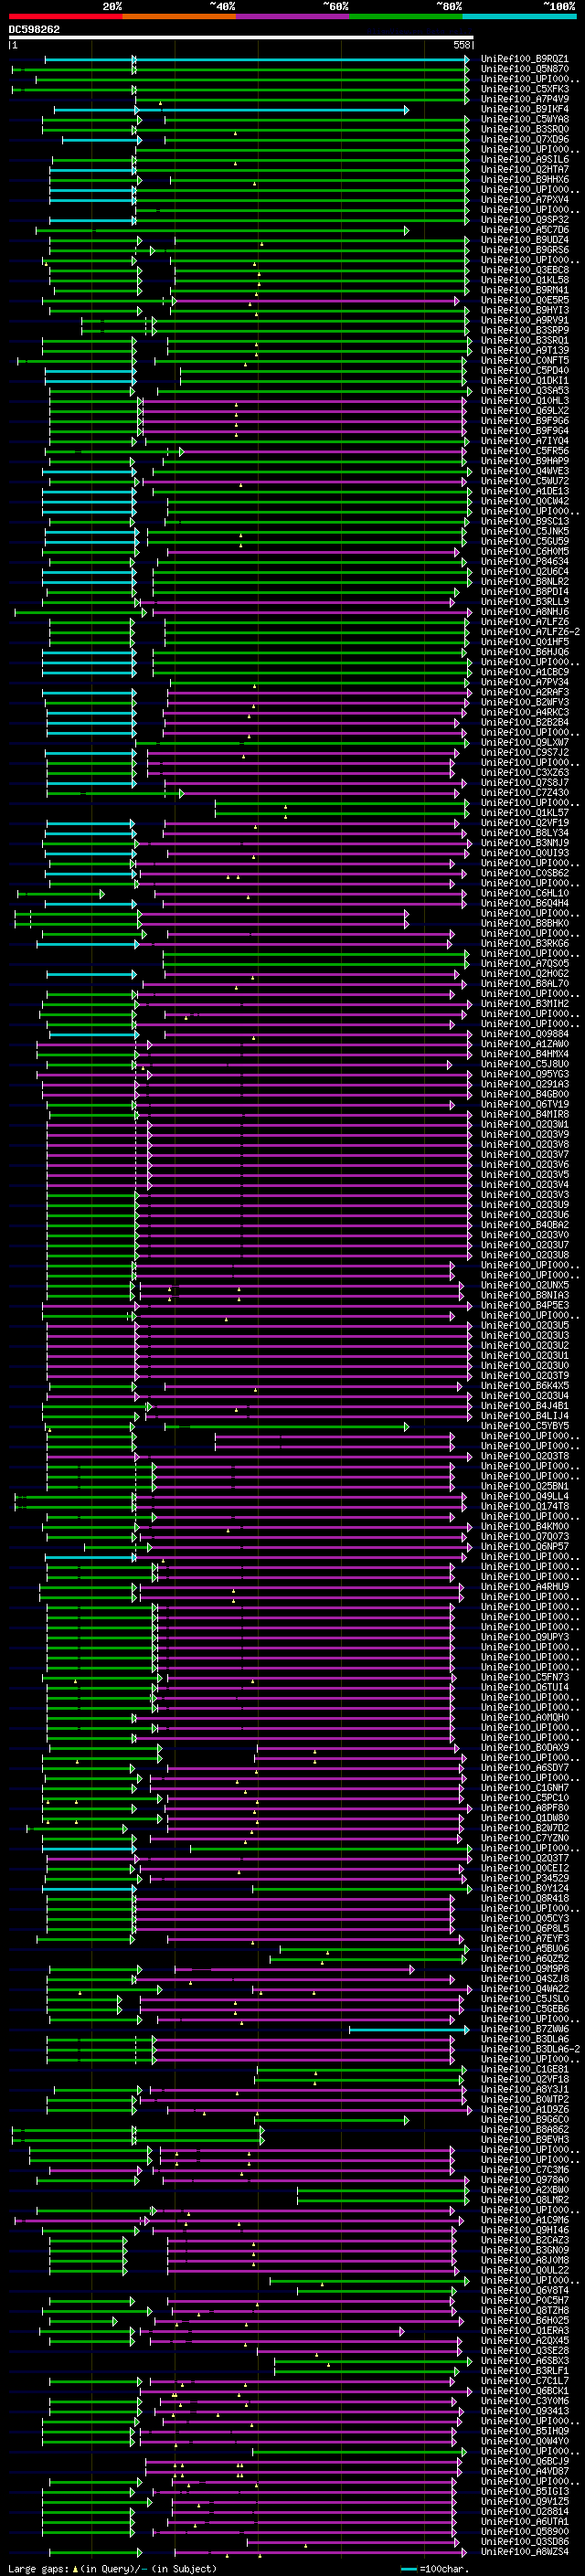Open the UniRef100_B9GRS6 label
The image size is (585, 2576).
(525, 250)
